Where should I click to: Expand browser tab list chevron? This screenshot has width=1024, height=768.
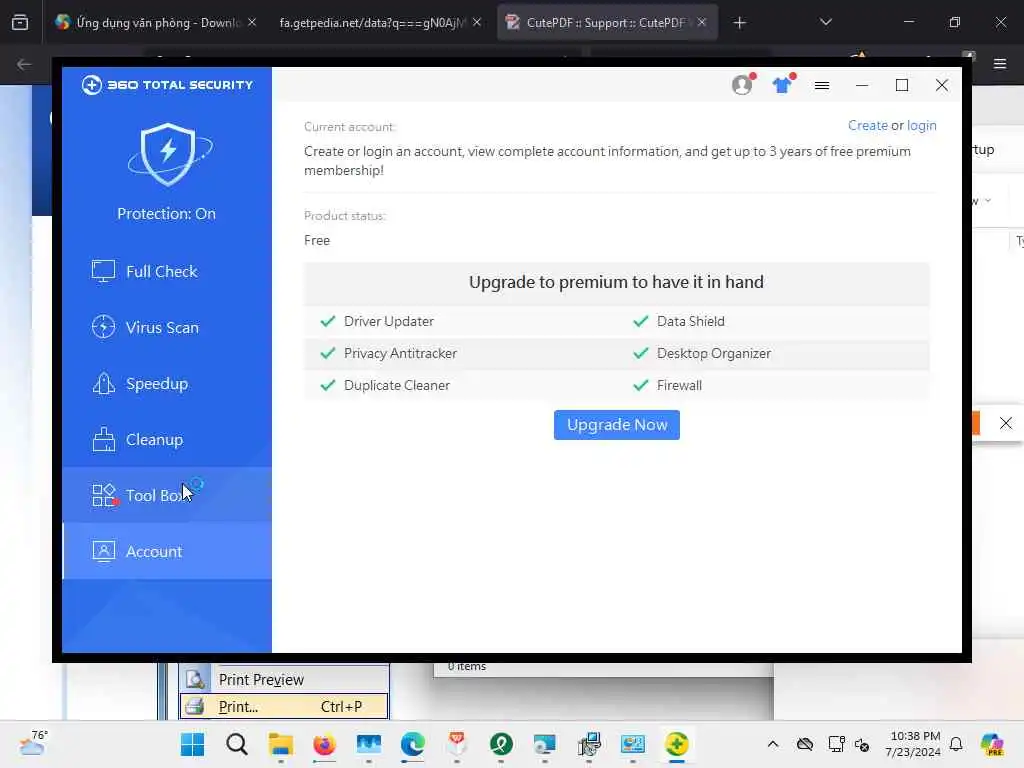pyautogui.click(x=825, y=22)
